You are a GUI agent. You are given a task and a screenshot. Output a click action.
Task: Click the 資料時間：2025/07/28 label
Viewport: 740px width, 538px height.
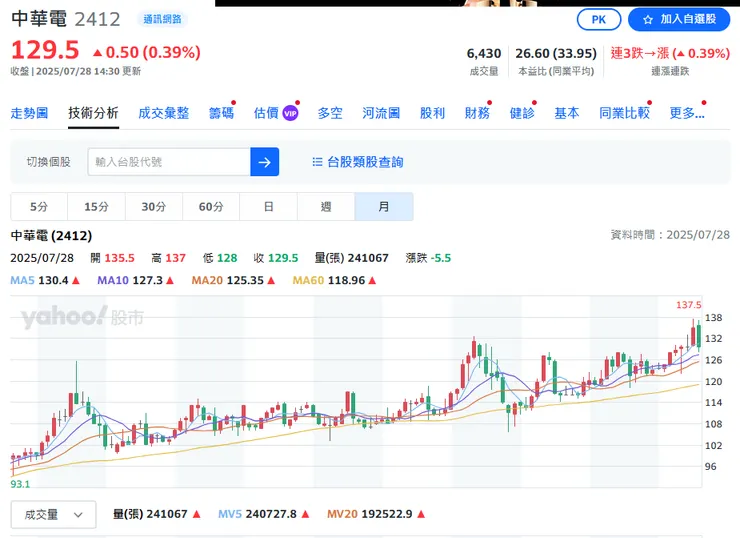coord(670,235)
